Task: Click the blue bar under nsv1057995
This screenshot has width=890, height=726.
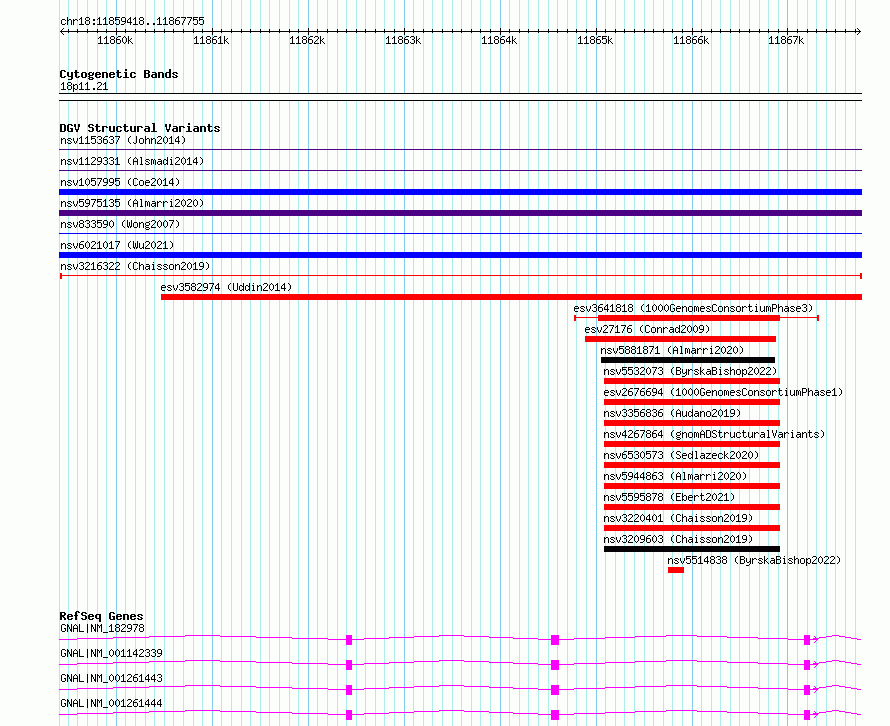Action: (460, 192)
